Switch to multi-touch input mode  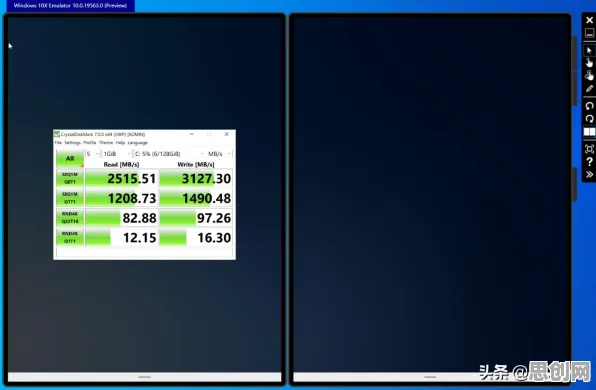click(x=589, y=75)
